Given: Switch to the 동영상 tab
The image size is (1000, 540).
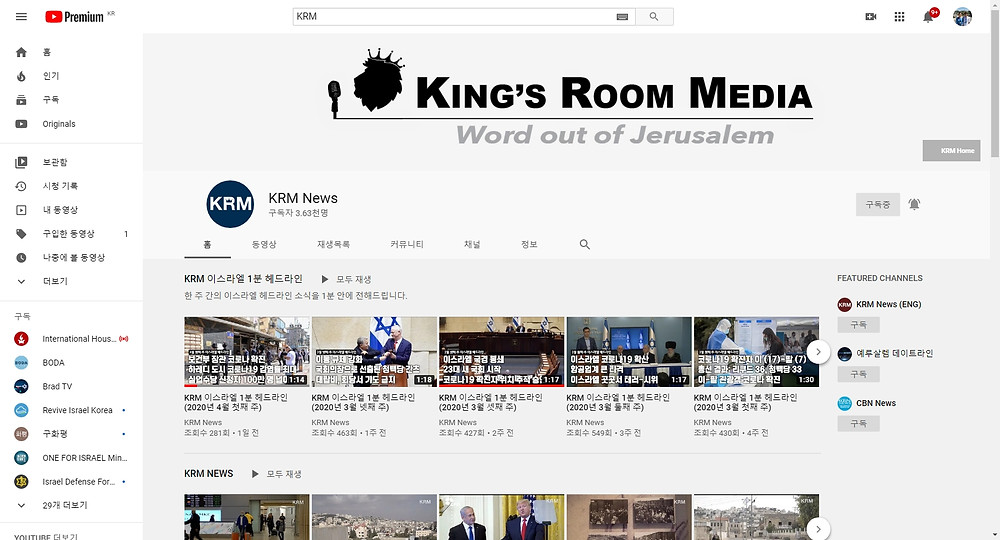Looking at the screenshot, I should click(x=264, y=245).
